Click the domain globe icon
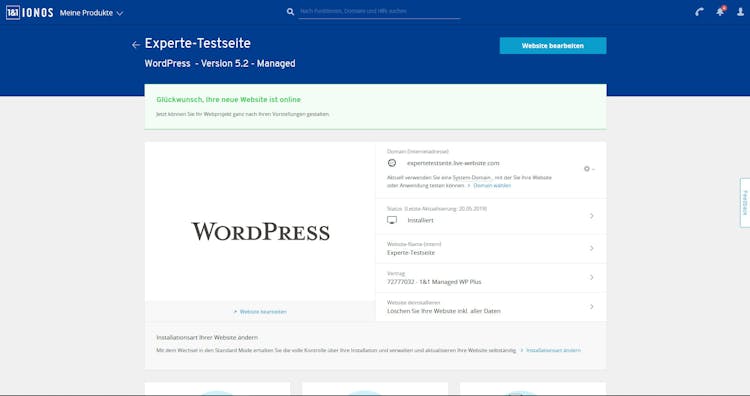The image size is (750, 396). (392, 163)
